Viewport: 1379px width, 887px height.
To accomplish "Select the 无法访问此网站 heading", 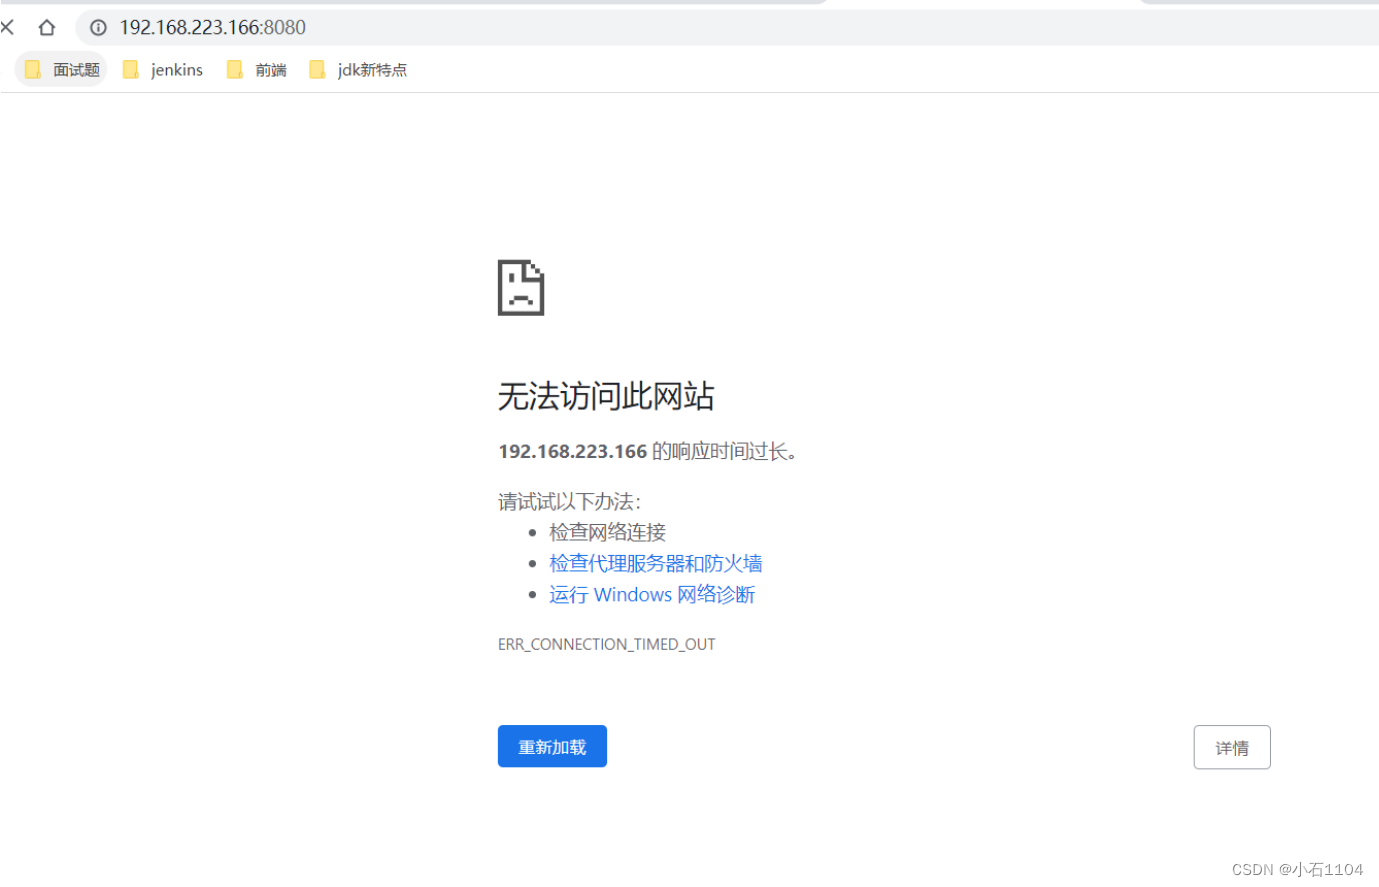I will [x=606, y=396].
